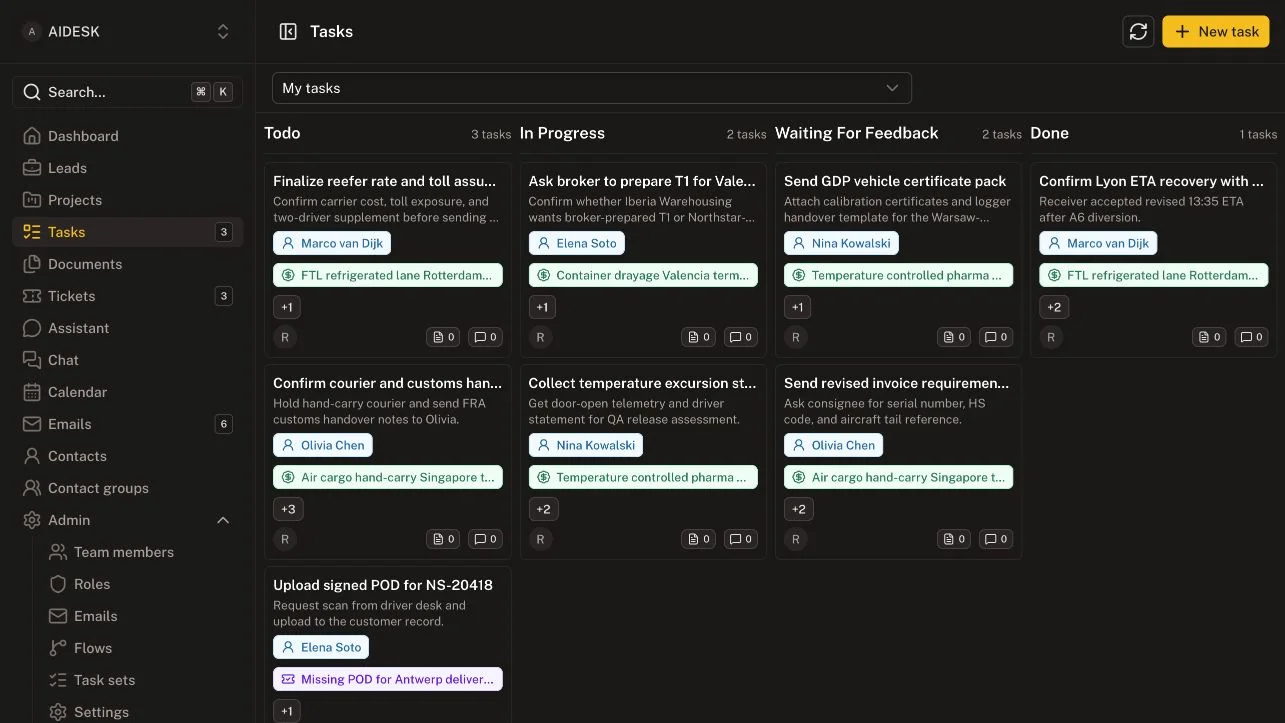Open the Assistant chat bubble icon
Image resolution: width=1285 pixels, height=723 pixels.
(x=32, y=328)
